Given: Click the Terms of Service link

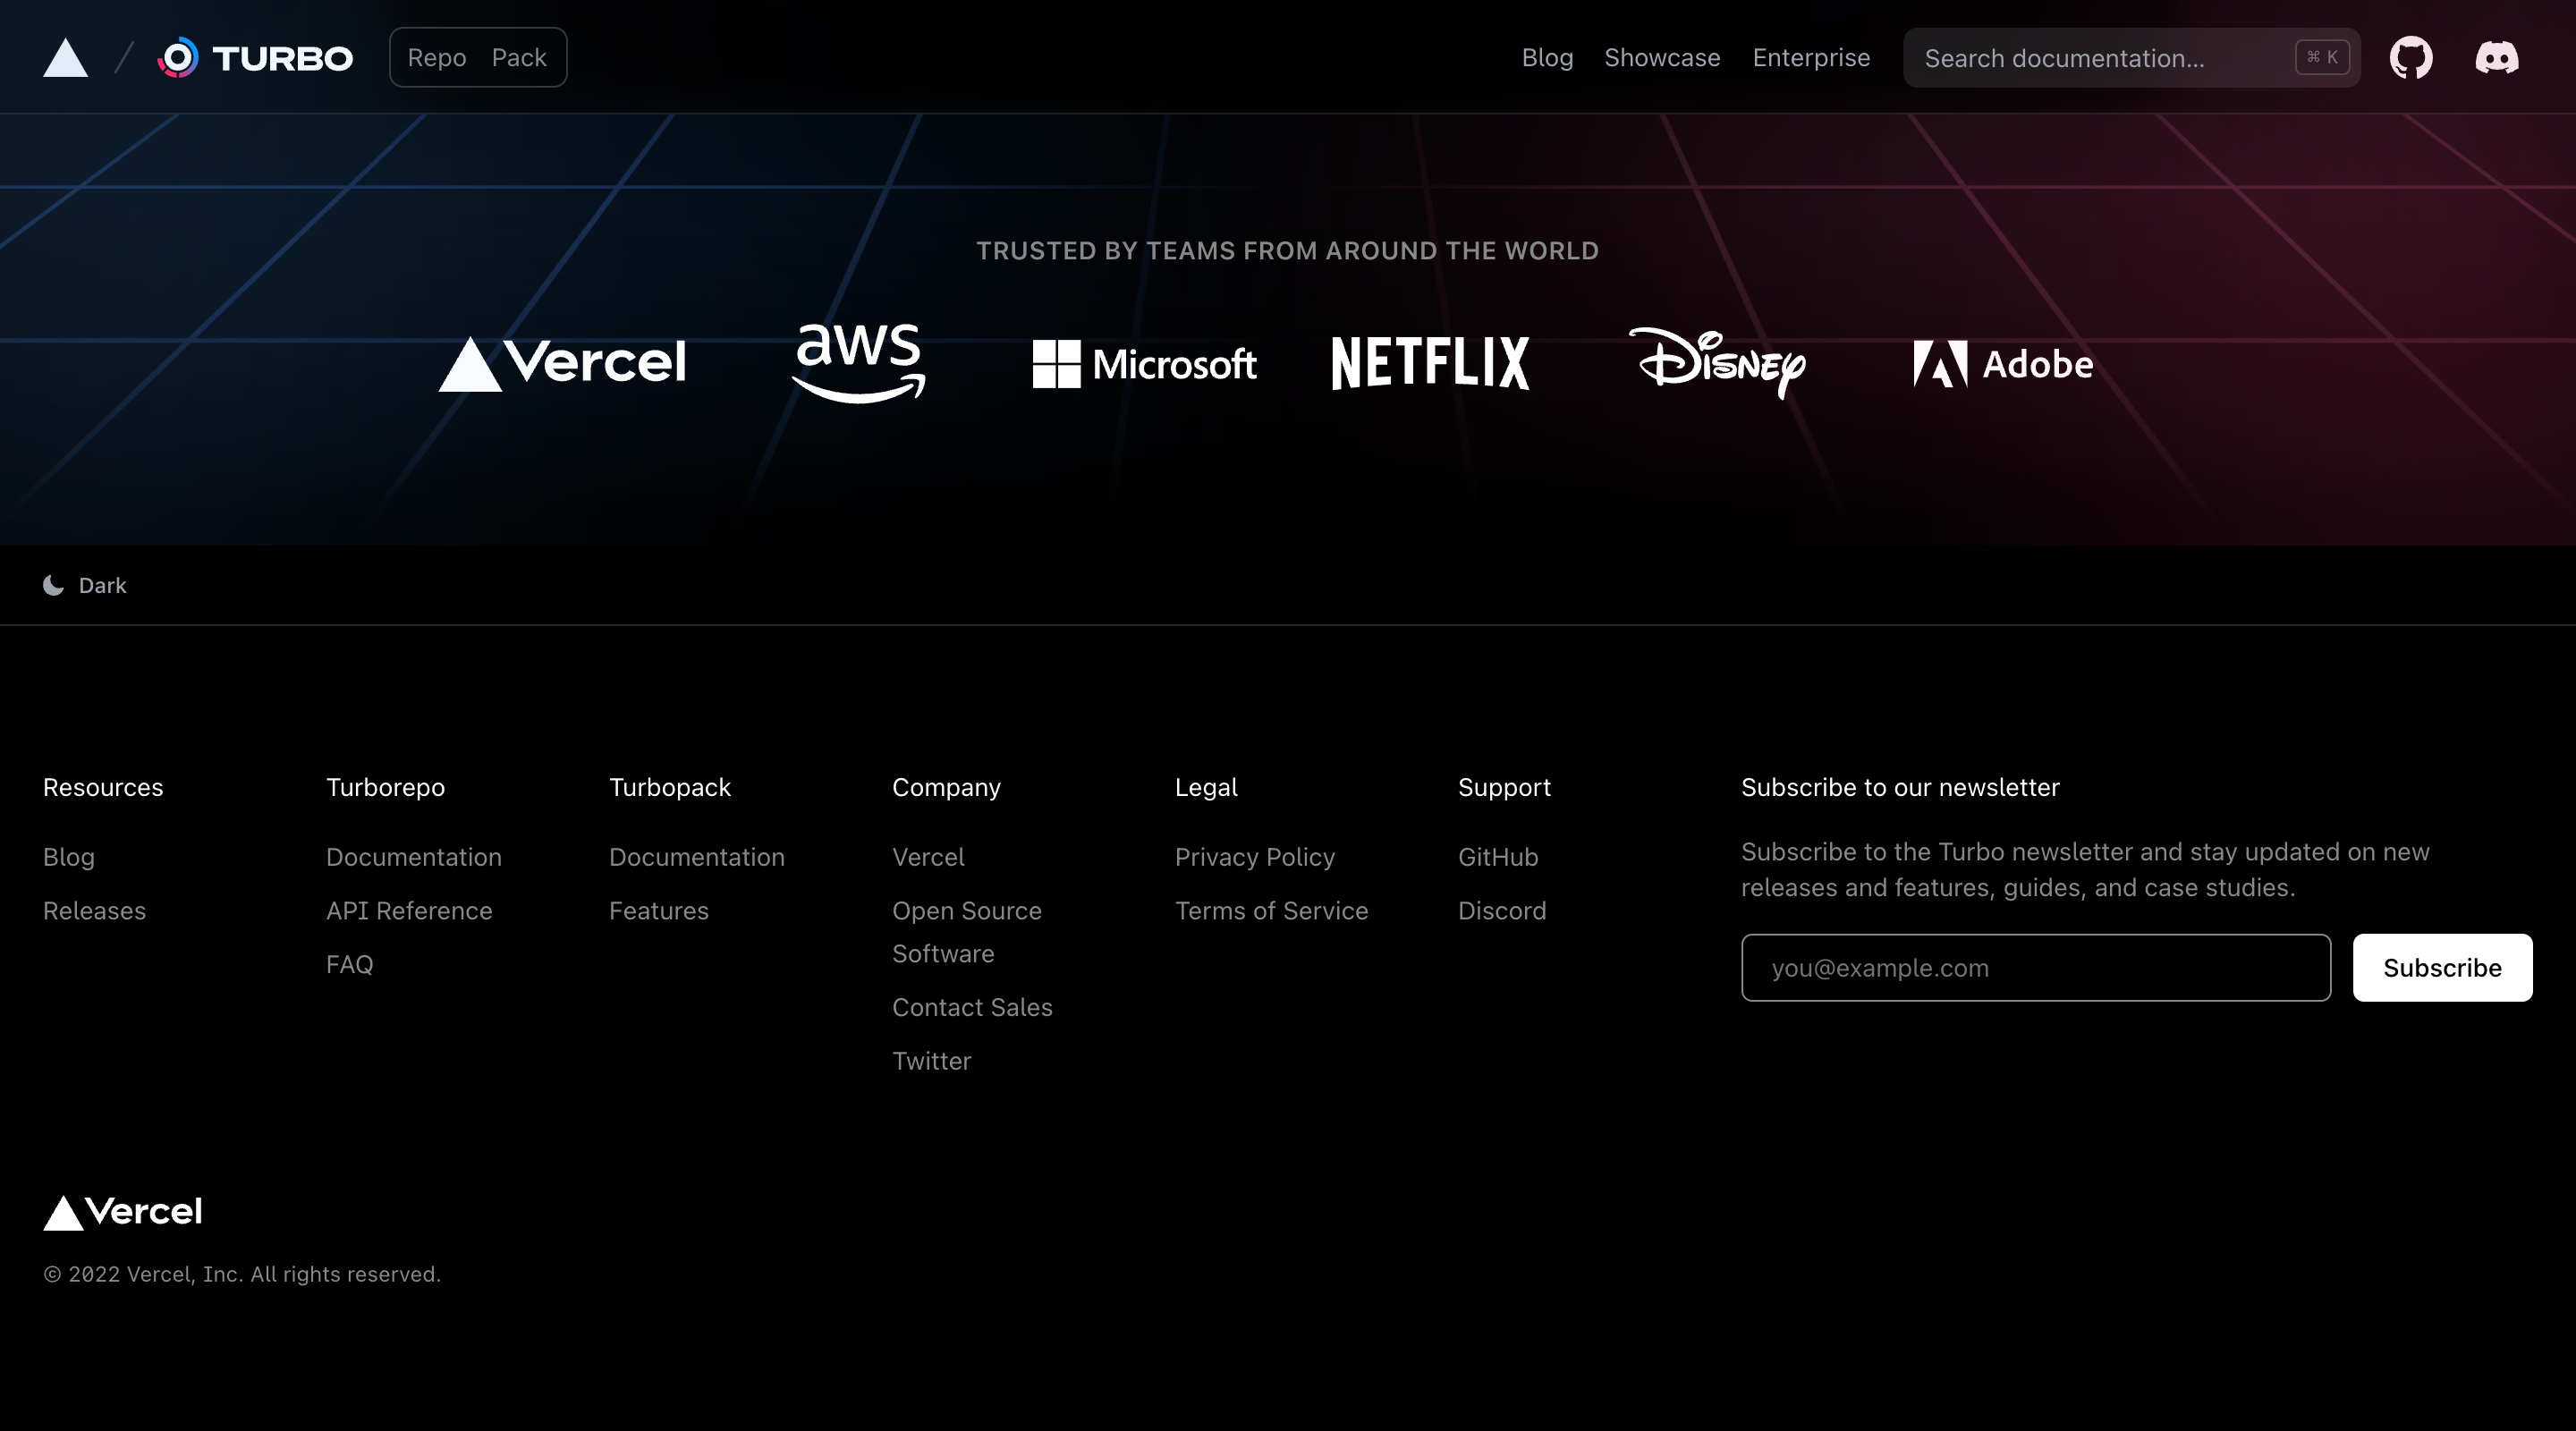Looking at the screenshot, I should pyautogui.click(x=1272, y=911).
